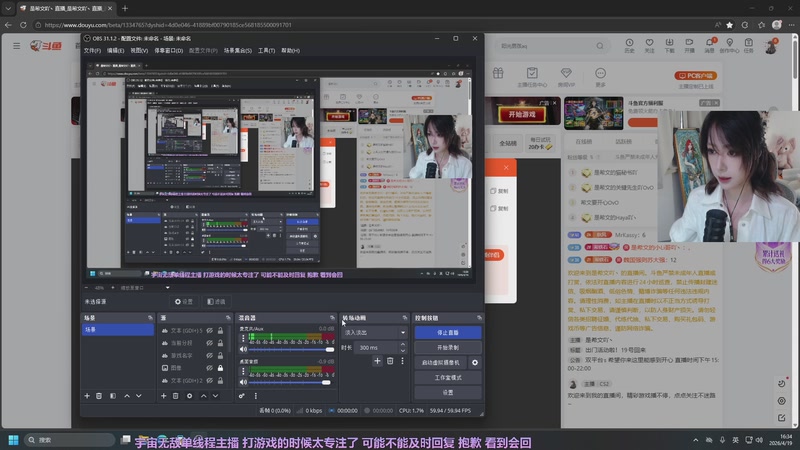Open 滤镜 filters button above sources

pos(216,302)
